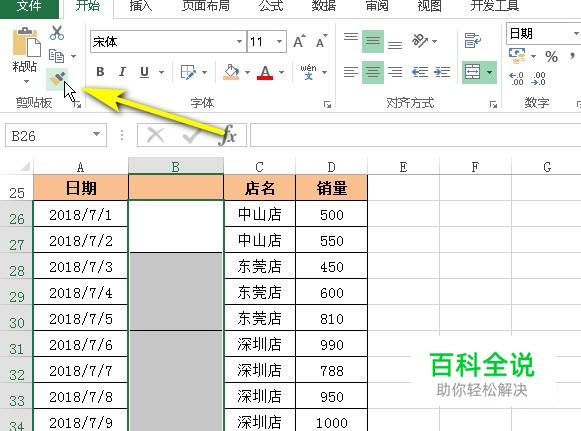This screenshot has width=581, height=431.
Task: Expand the Paste options arrow
Action: point(26,81)
